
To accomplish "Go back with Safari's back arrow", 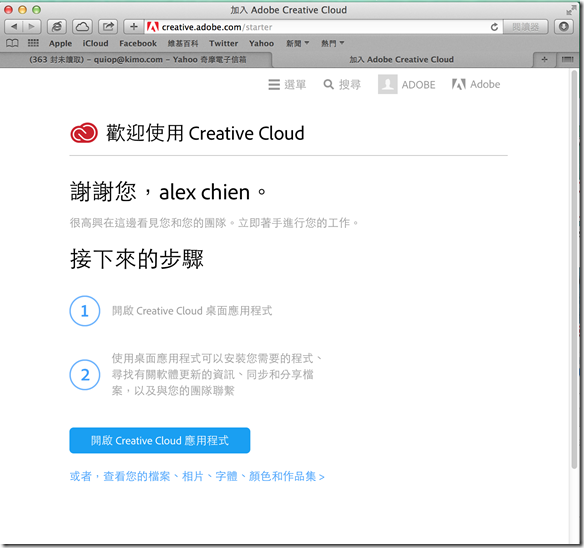I will [x=13, y=27].
